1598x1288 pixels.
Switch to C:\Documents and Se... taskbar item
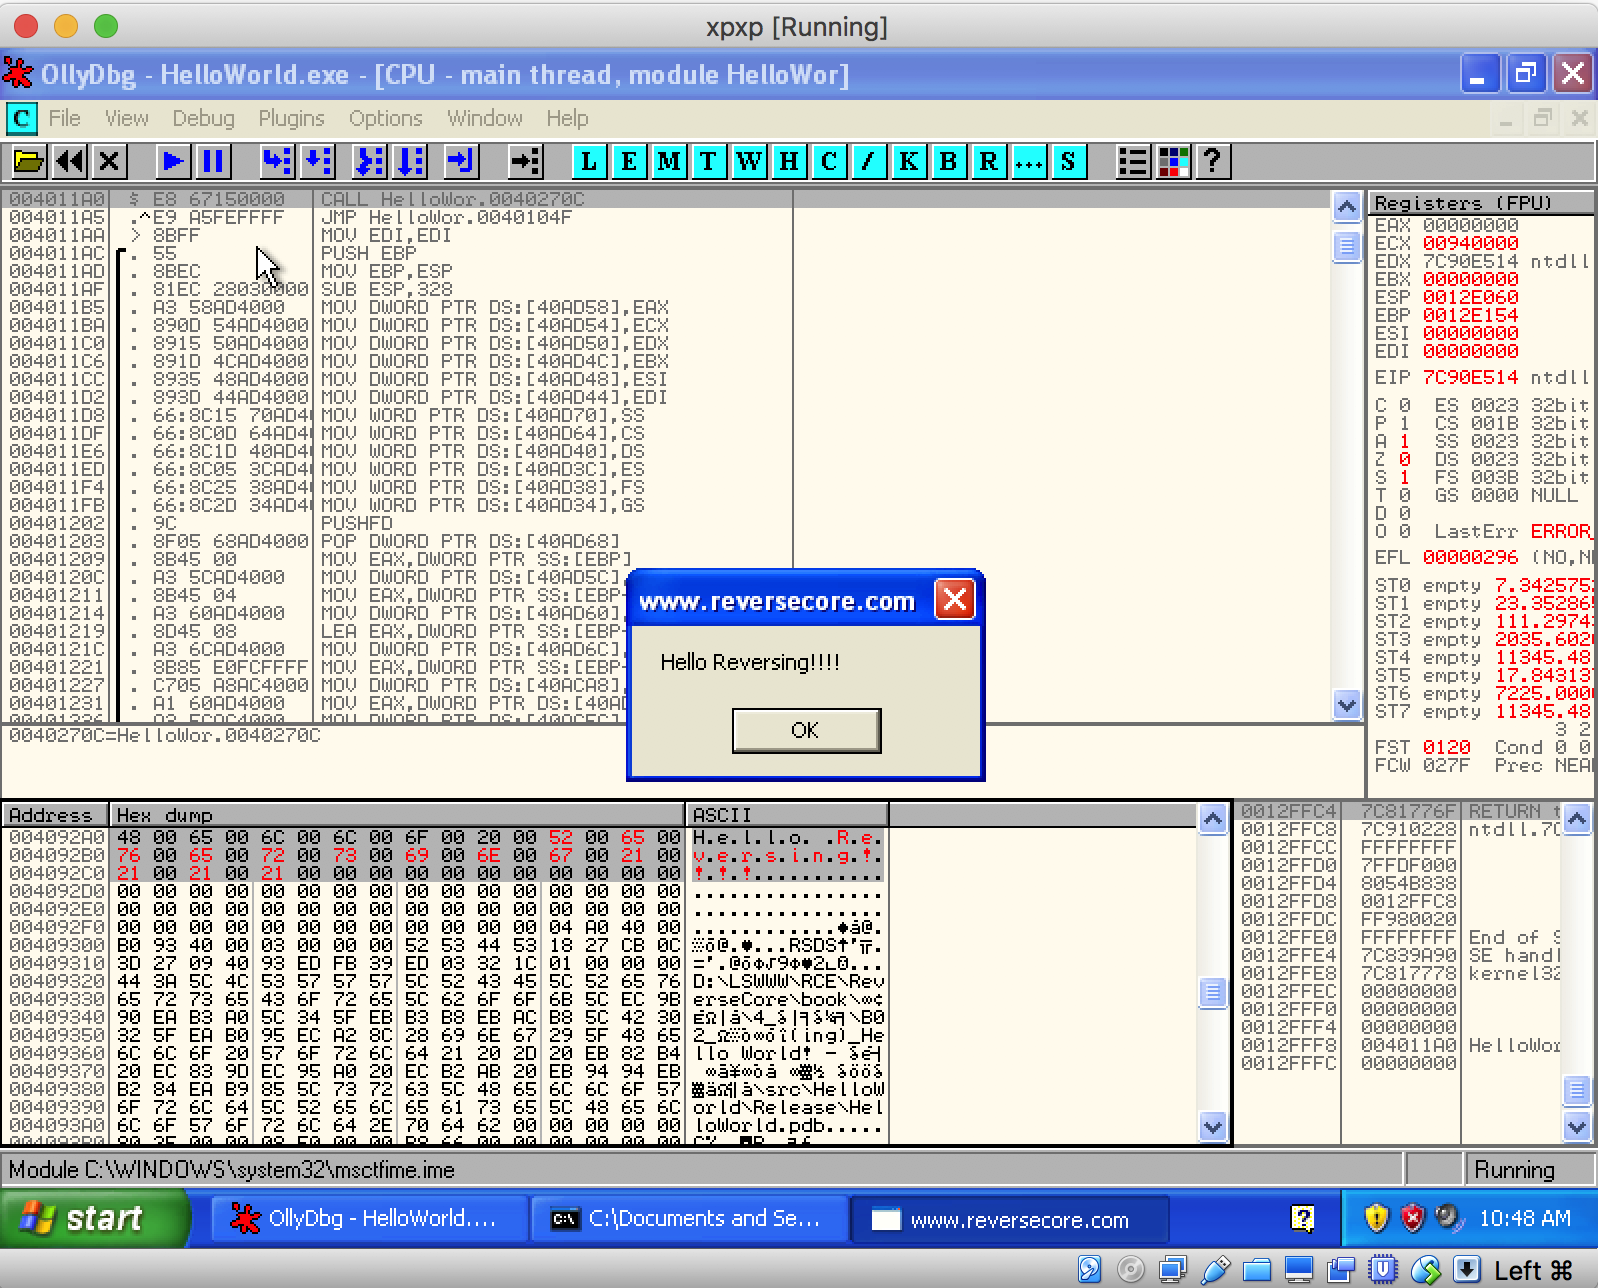coord(689,1218)
